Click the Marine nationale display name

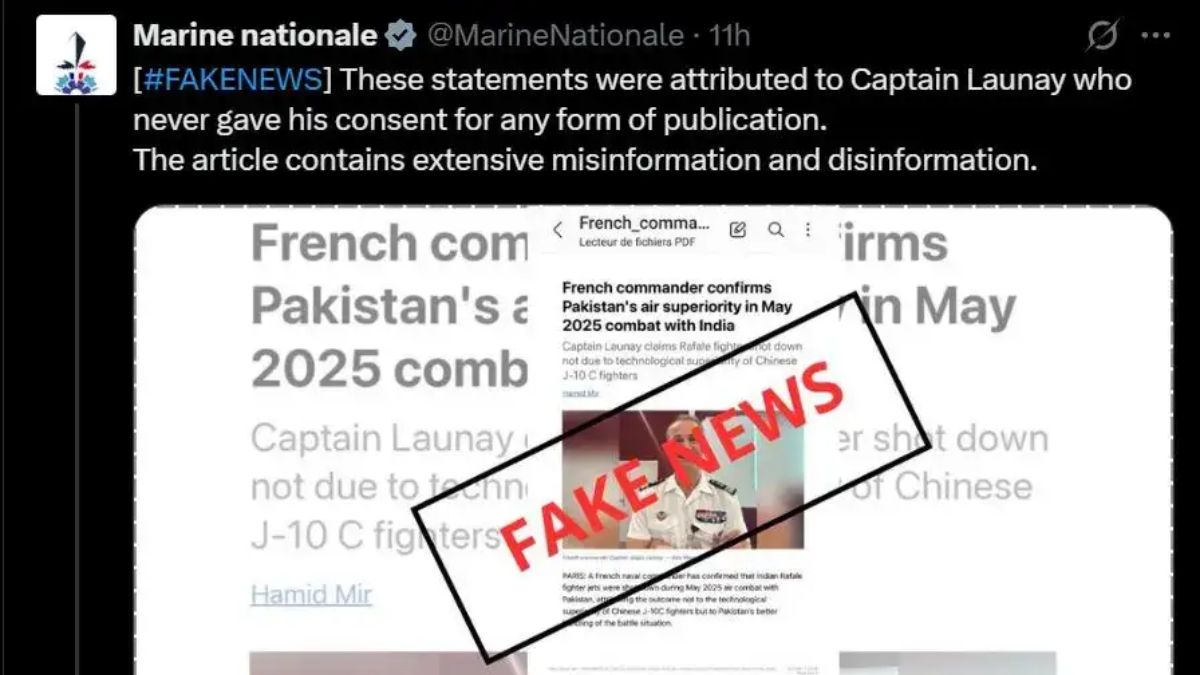click(255, 36)
